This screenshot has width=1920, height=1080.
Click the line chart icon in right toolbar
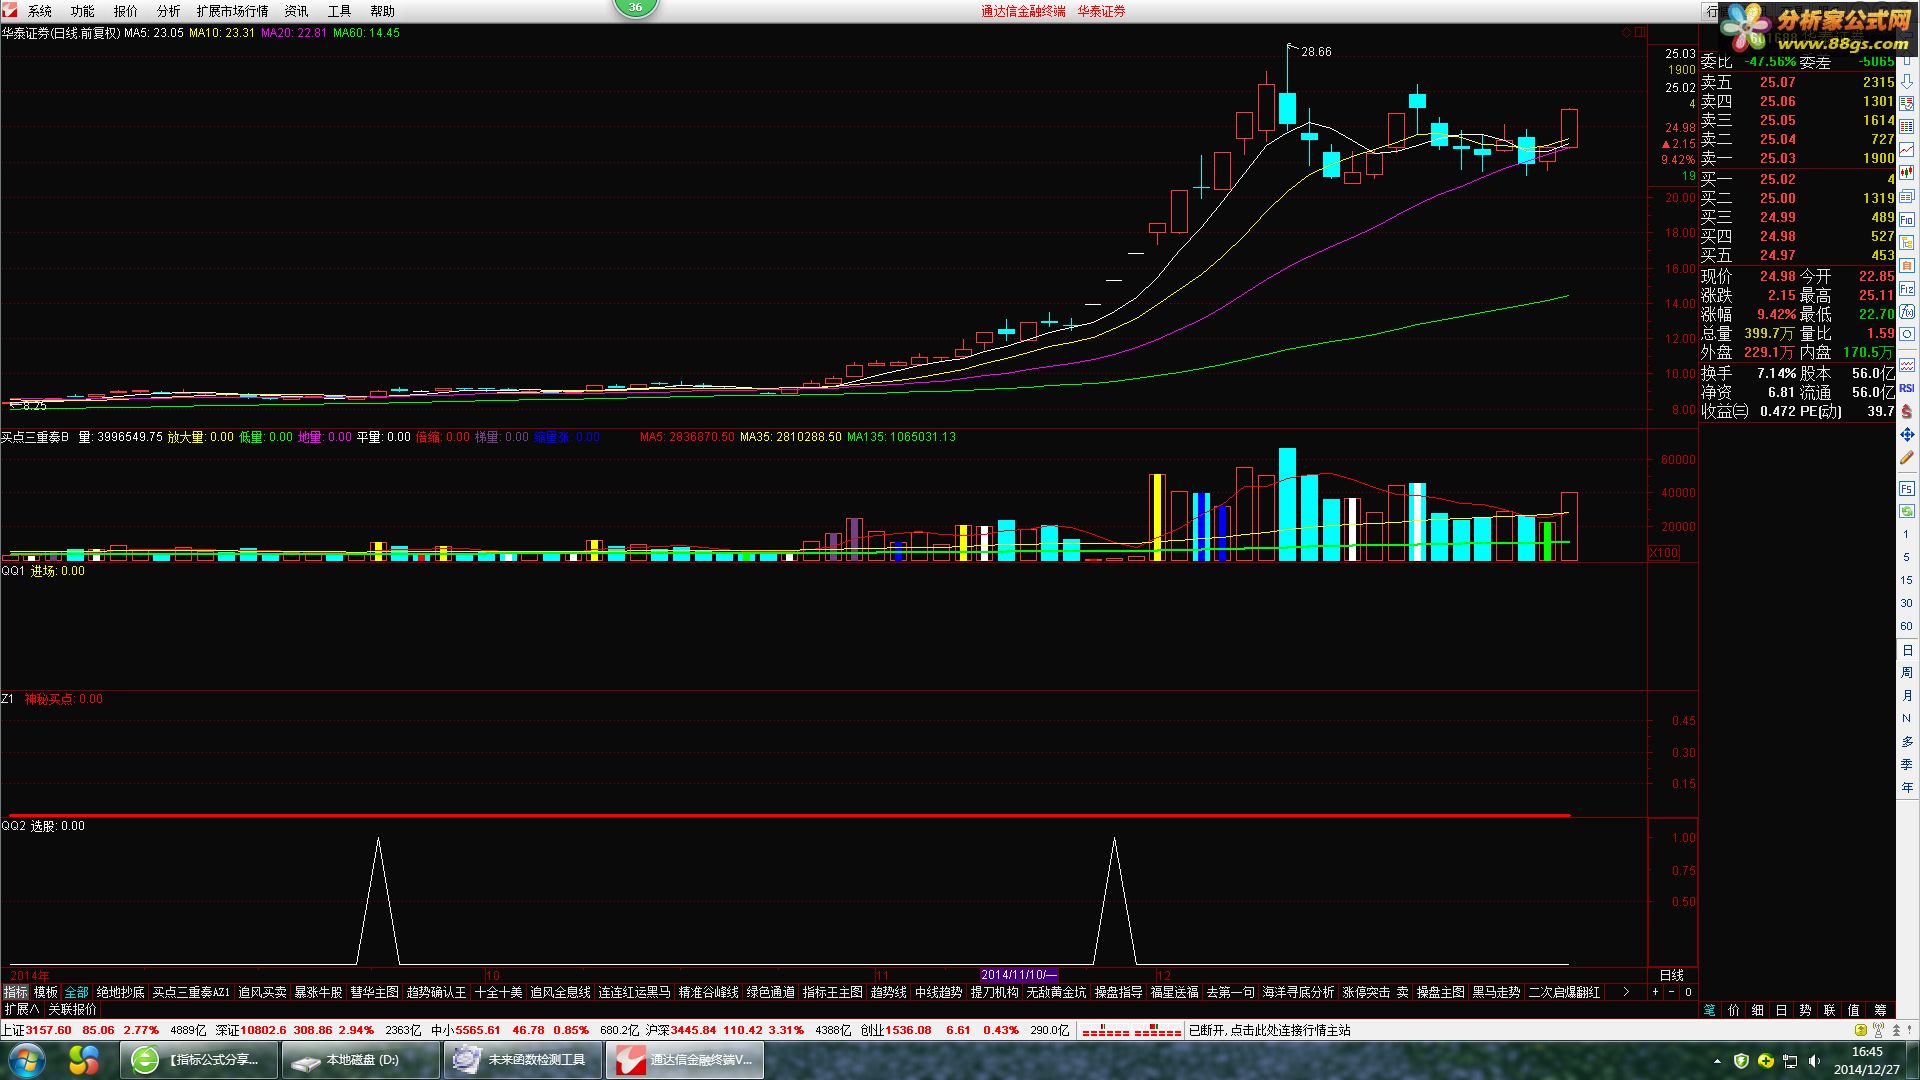[1907, 150]
